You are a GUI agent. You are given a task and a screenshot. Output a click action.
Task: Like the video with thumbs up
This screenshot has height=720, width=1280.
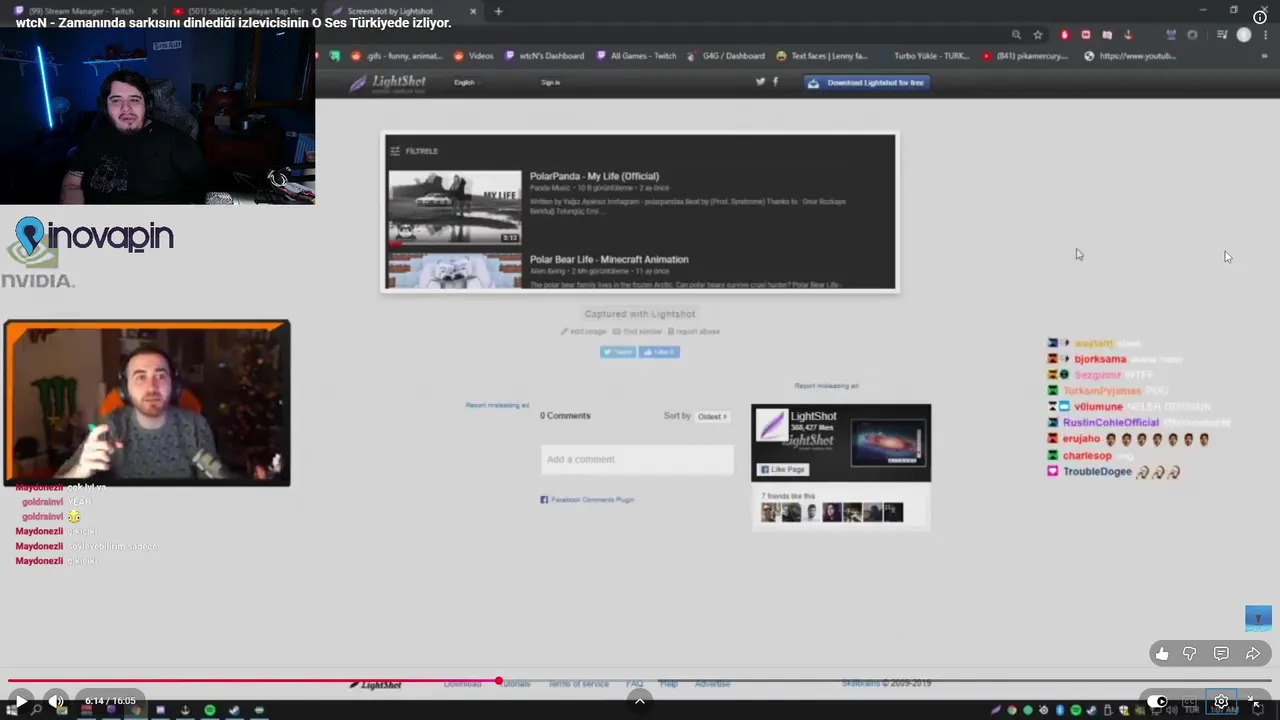pos(1162,654)
